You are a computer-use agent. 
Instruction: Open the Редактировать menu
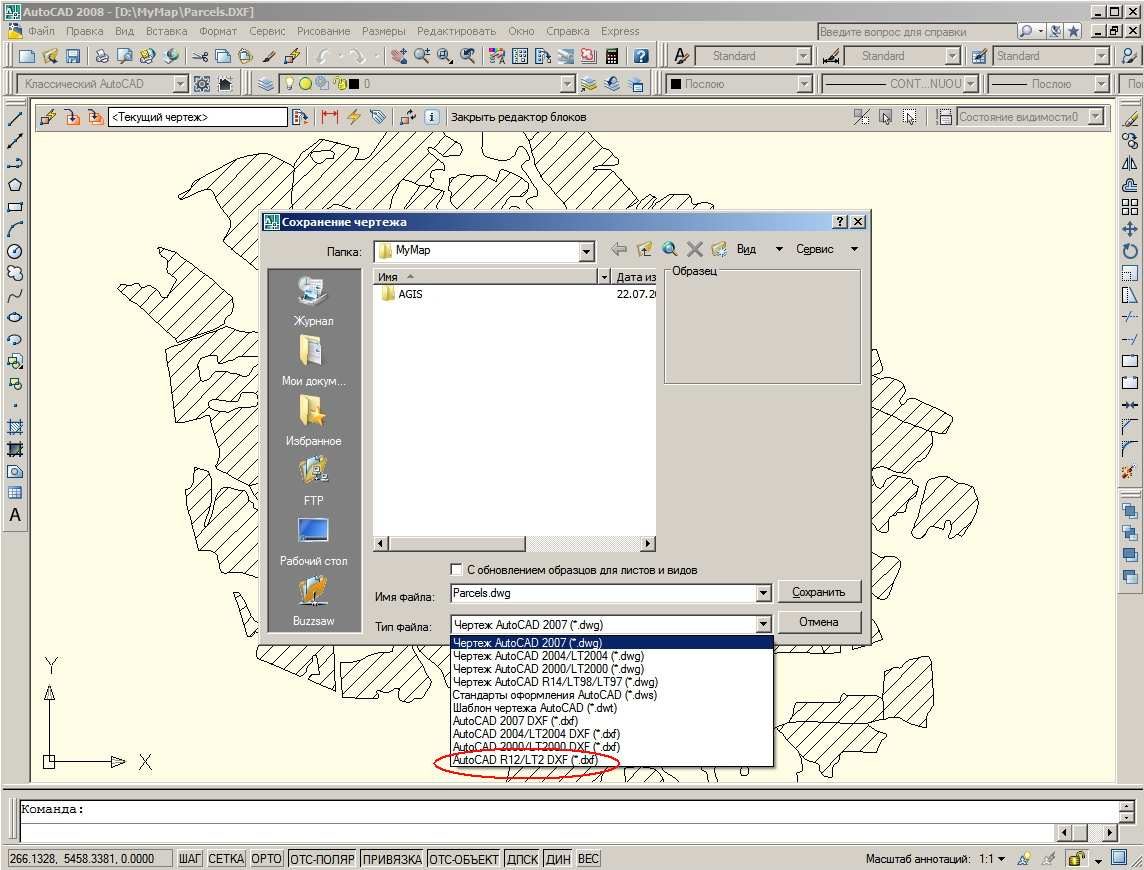pos(456,31)
